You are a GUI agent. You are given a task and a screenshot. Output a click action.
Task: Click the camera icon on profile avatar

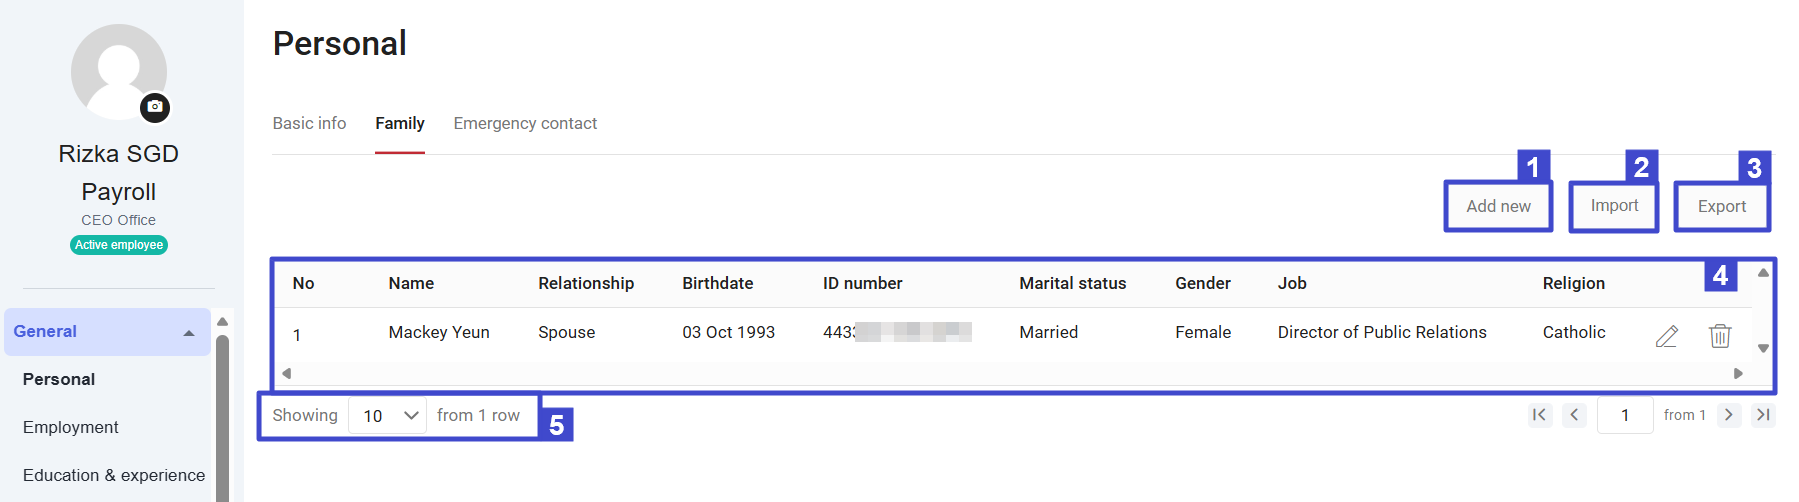tap(155, 107)
